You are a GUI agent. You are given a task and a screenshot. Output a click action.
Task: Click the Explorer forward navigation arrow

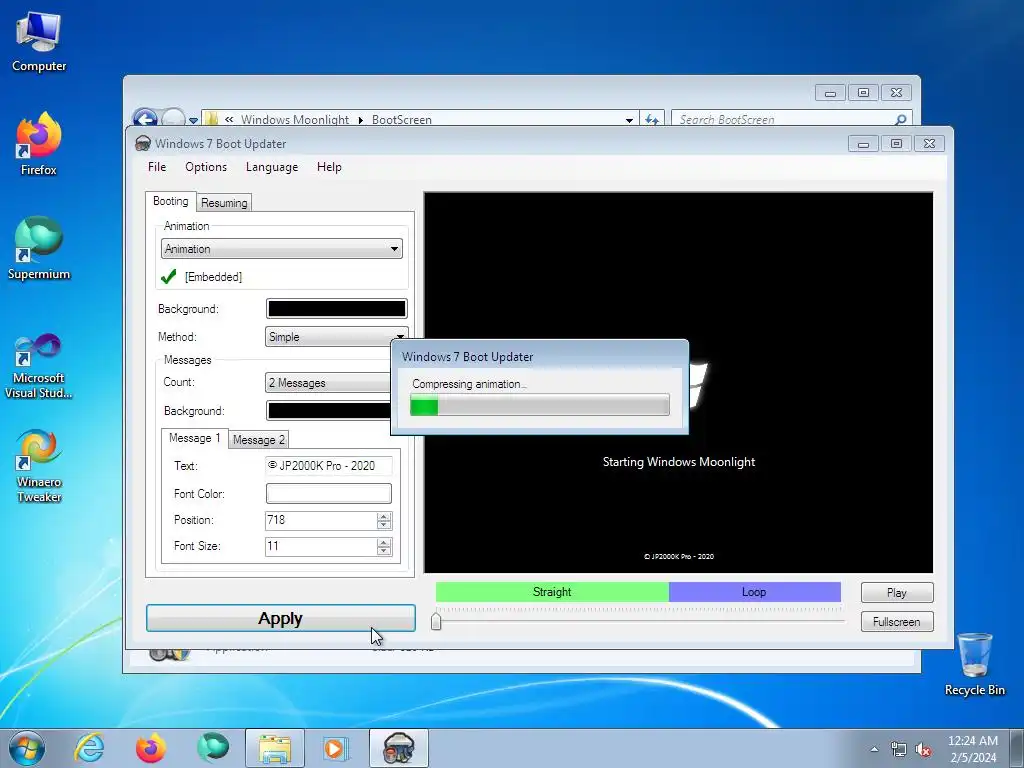coord(173,118)
